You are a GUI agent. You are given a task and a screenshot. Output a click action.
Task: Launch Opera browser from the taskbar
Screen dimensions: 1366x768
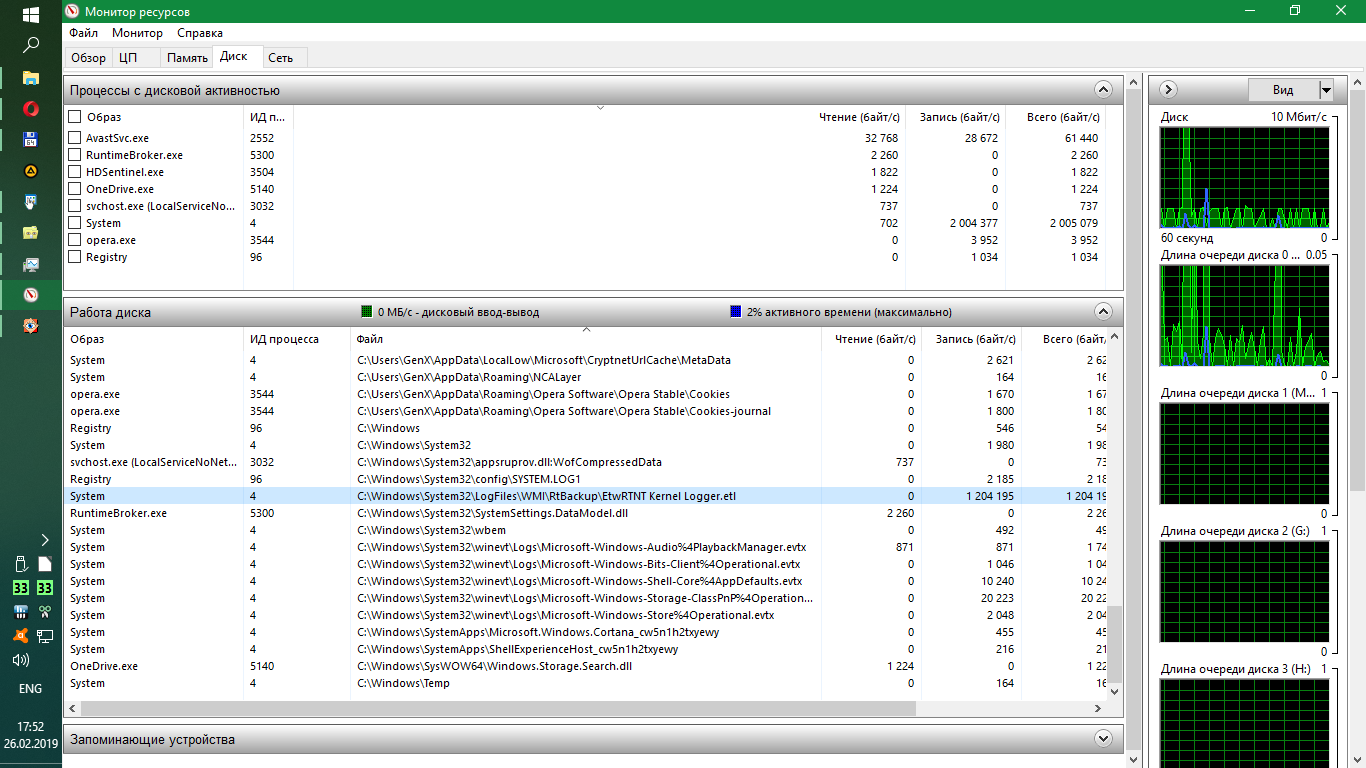click(x=31, y=108)
